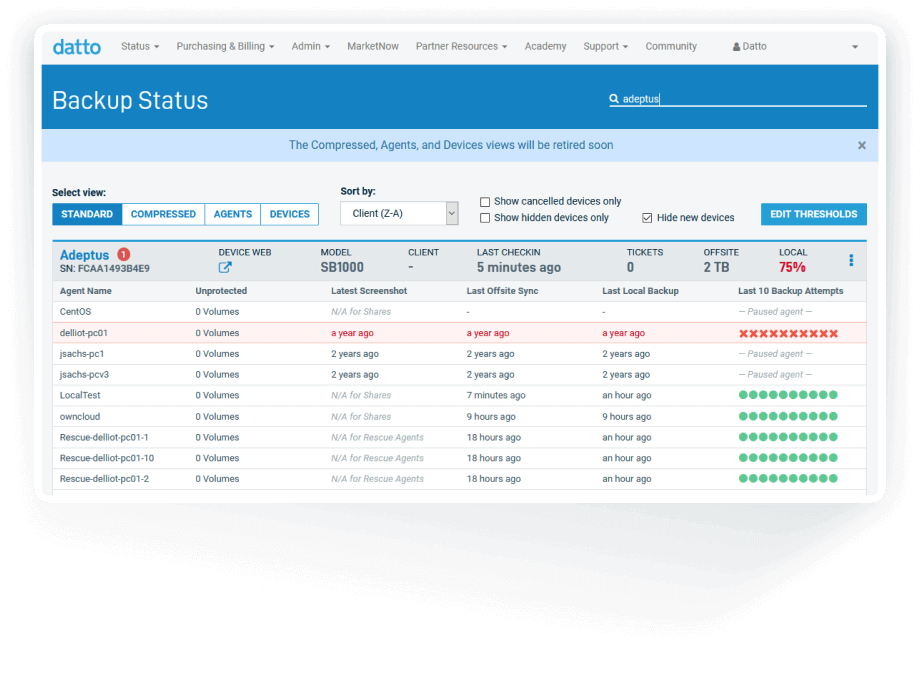The height and width of the screenshot is (674, 920).
Task: Uncheck Hide new devices
Action: tap(647, 218)
